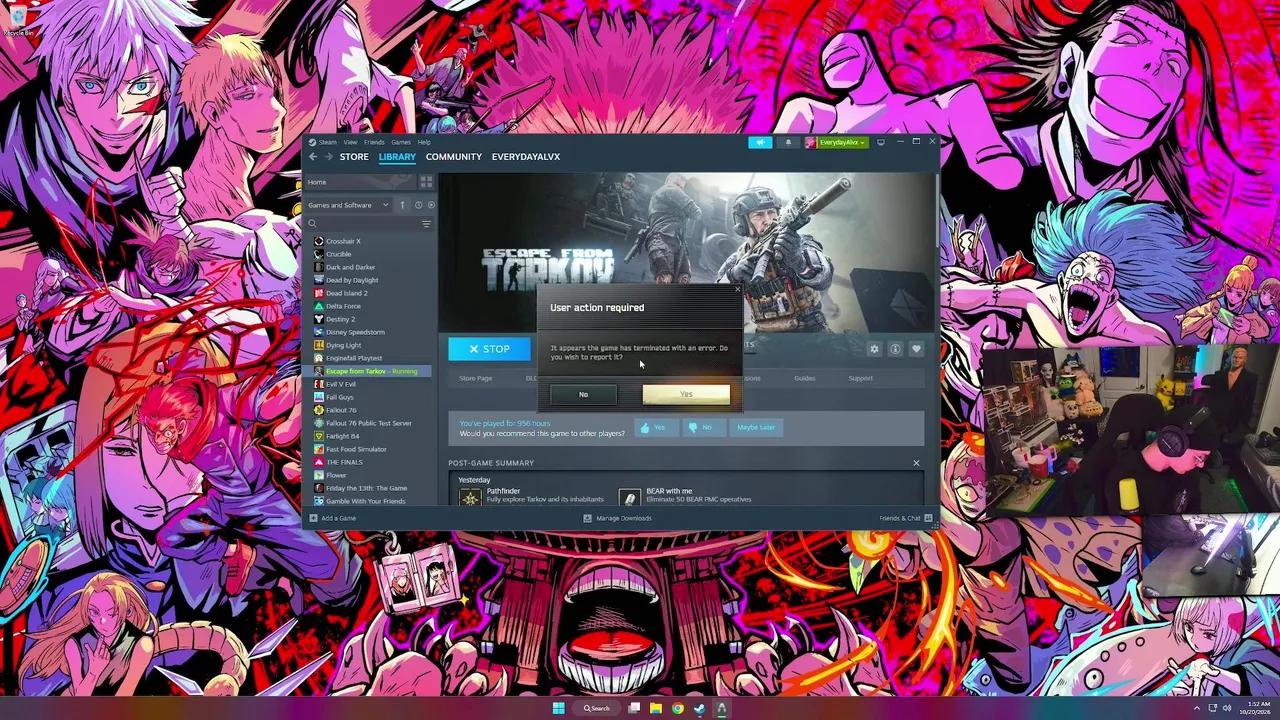Click Yes in error report dialog
Image resolution: width=1280 pixels, height=720 pixels.
pos(686,395)
